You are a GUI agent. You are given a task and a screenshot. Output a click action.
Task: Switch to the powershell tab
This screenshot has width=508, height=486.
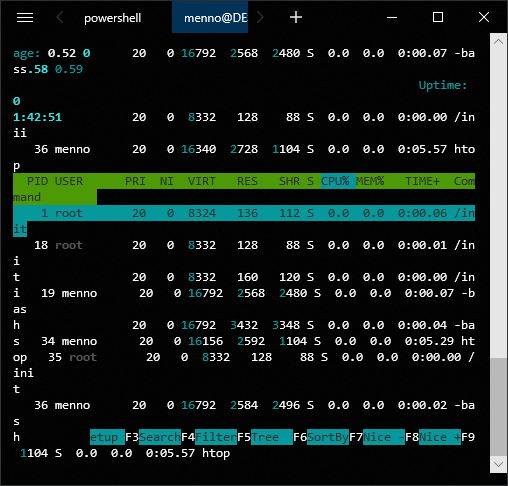(x=112, y=18)
